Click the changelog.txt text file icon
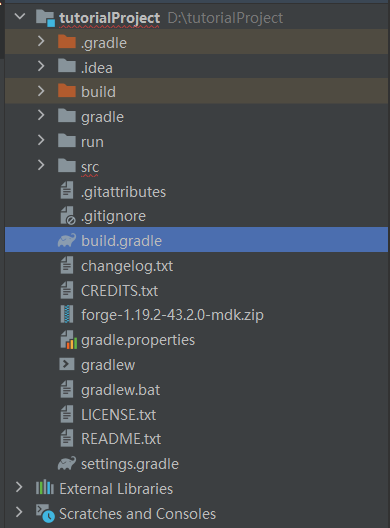390x528 pixels. (x=67, y=265)
